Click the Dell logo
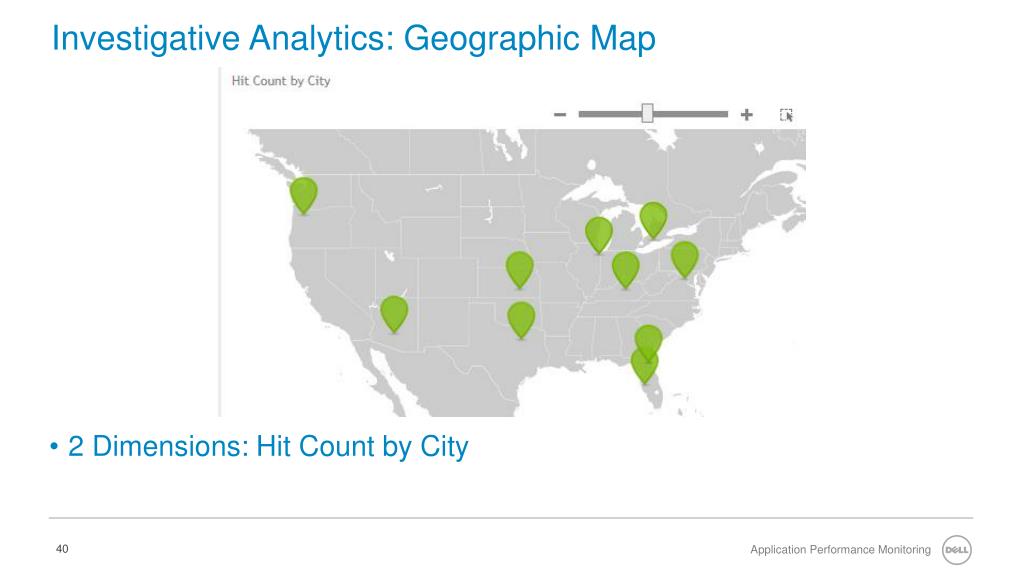The image size is (1024, 576). 957,550
